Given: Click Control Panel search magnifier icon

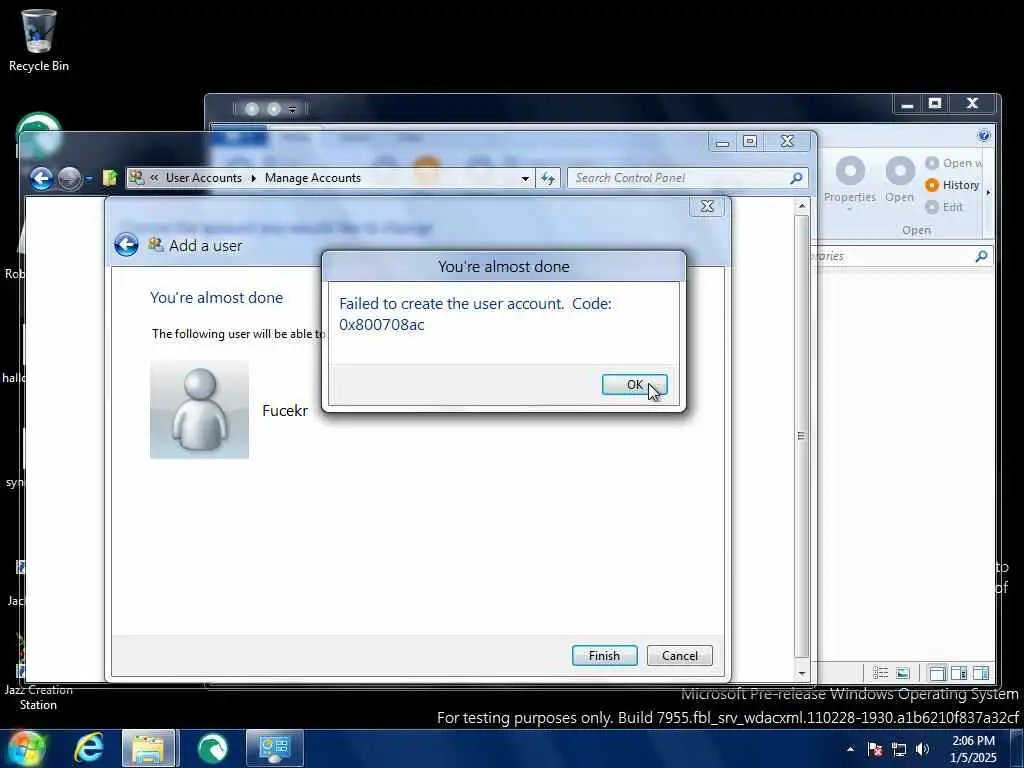Looking at the screenshot, I should click(x=796, y=178).
